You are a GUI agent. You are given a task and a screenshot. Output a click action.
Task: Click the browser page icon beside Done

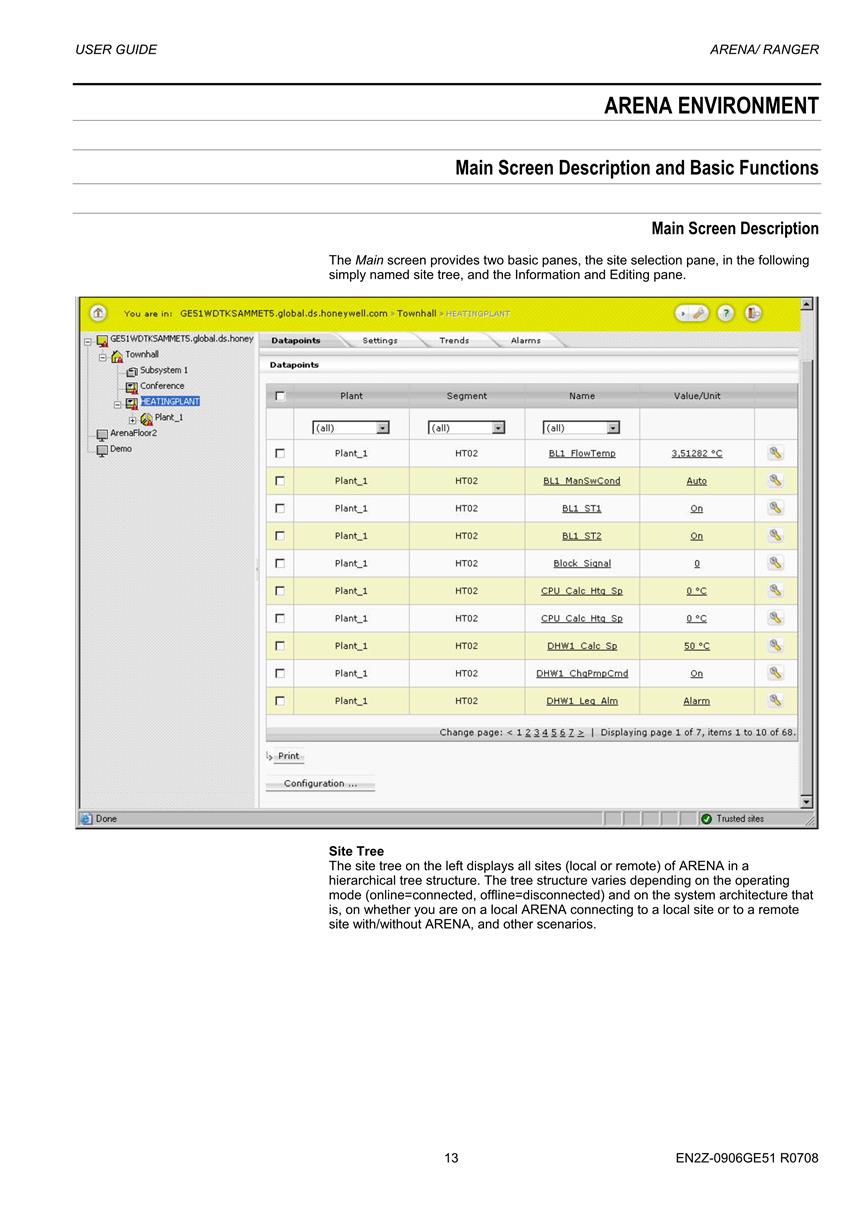[86, 819]
